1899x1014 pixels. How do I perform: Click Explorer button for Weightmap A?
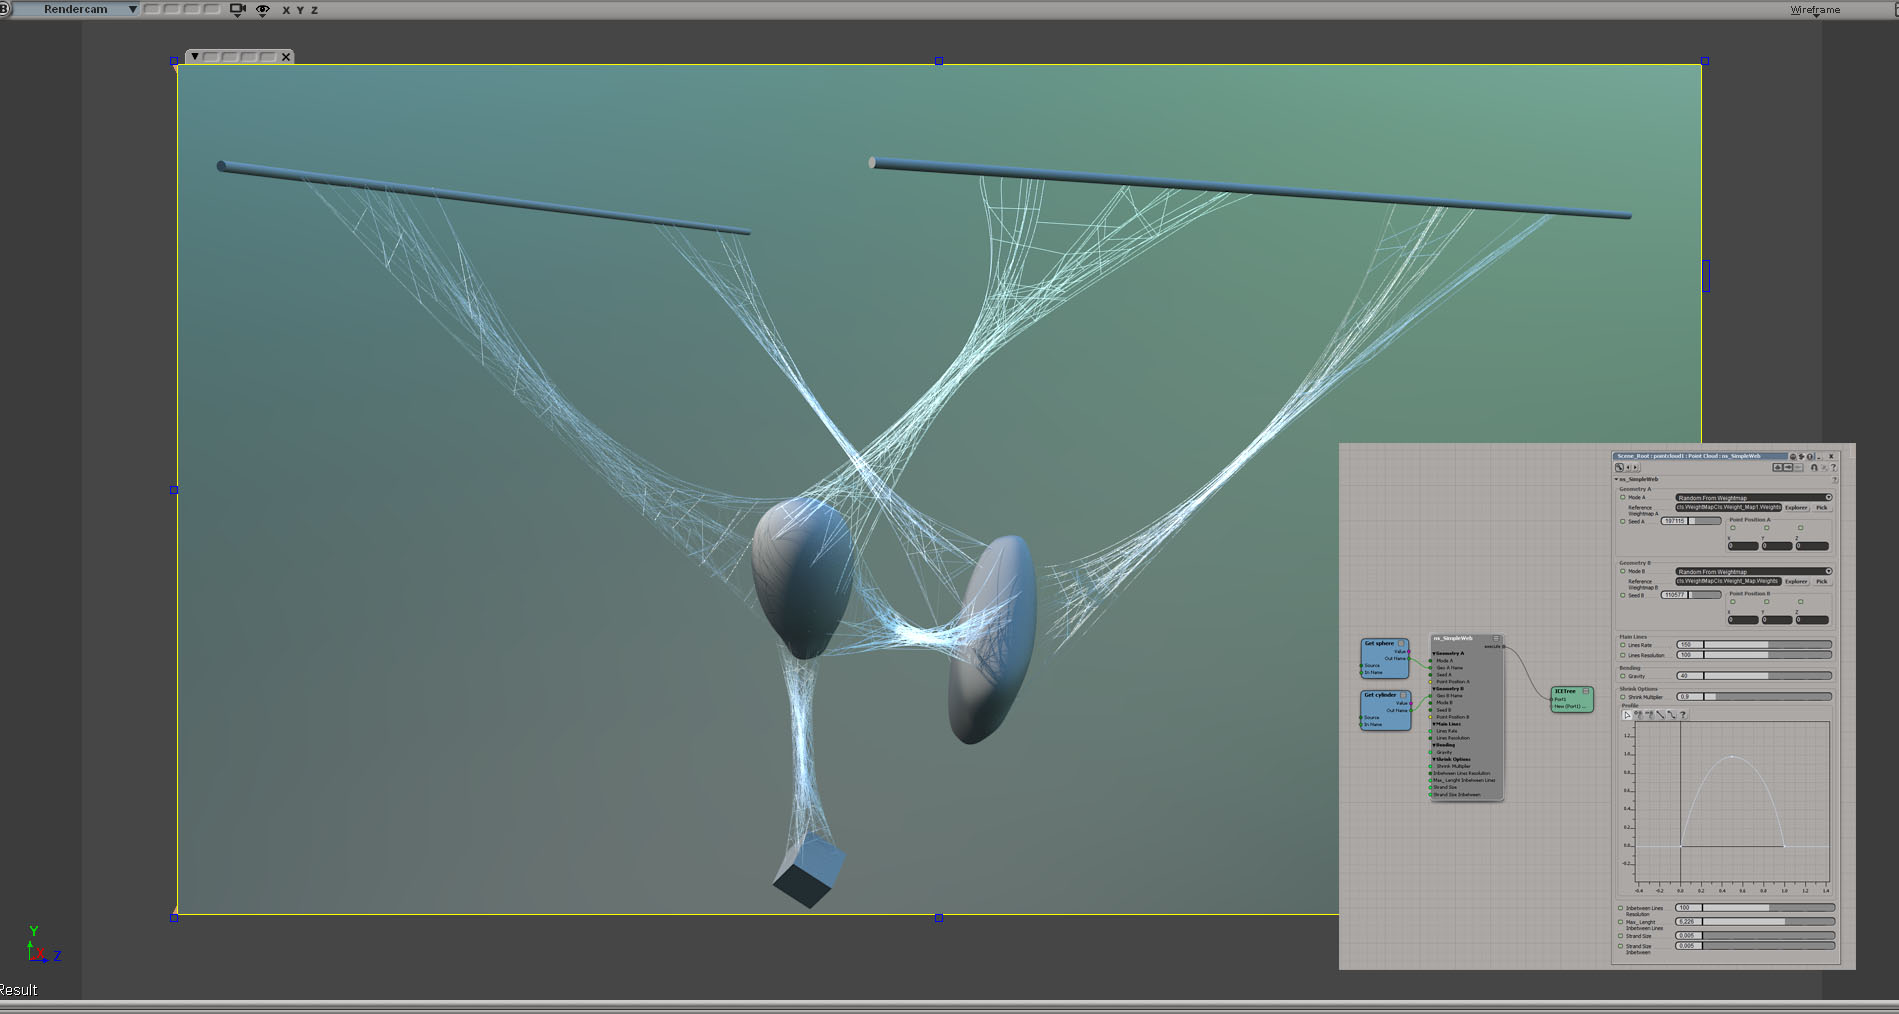tap(1797, 508)
